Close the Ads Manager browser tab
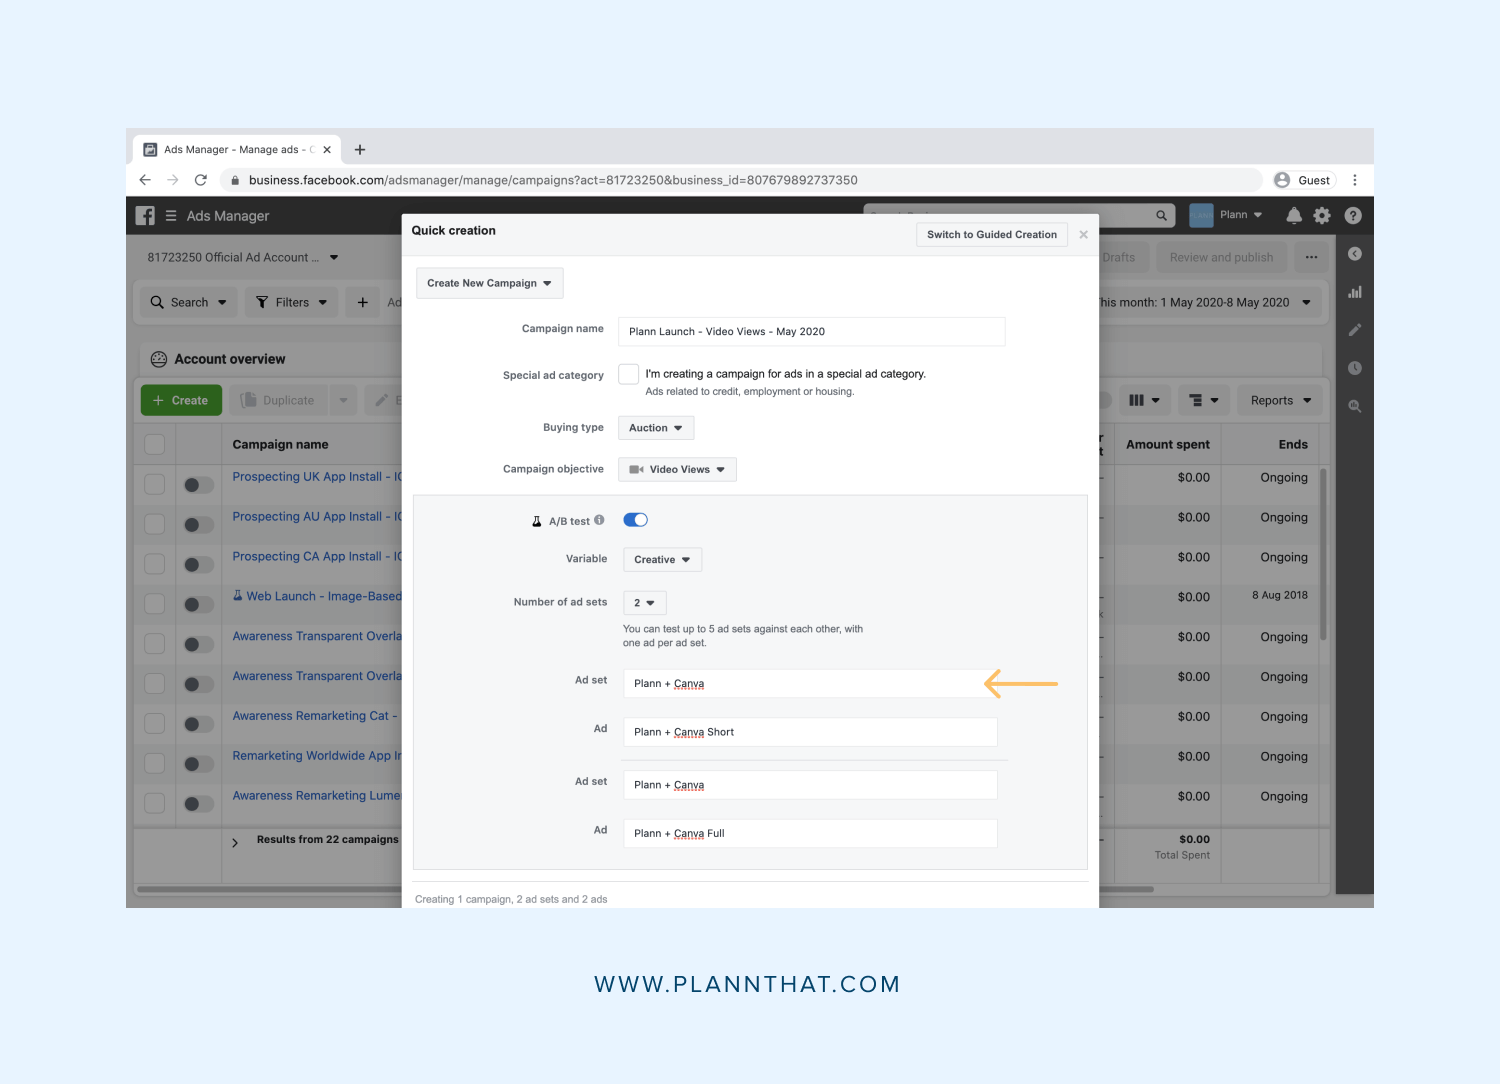This screenshot has width=1500, height=1084. pyautogui.click(x=327, y=150)
